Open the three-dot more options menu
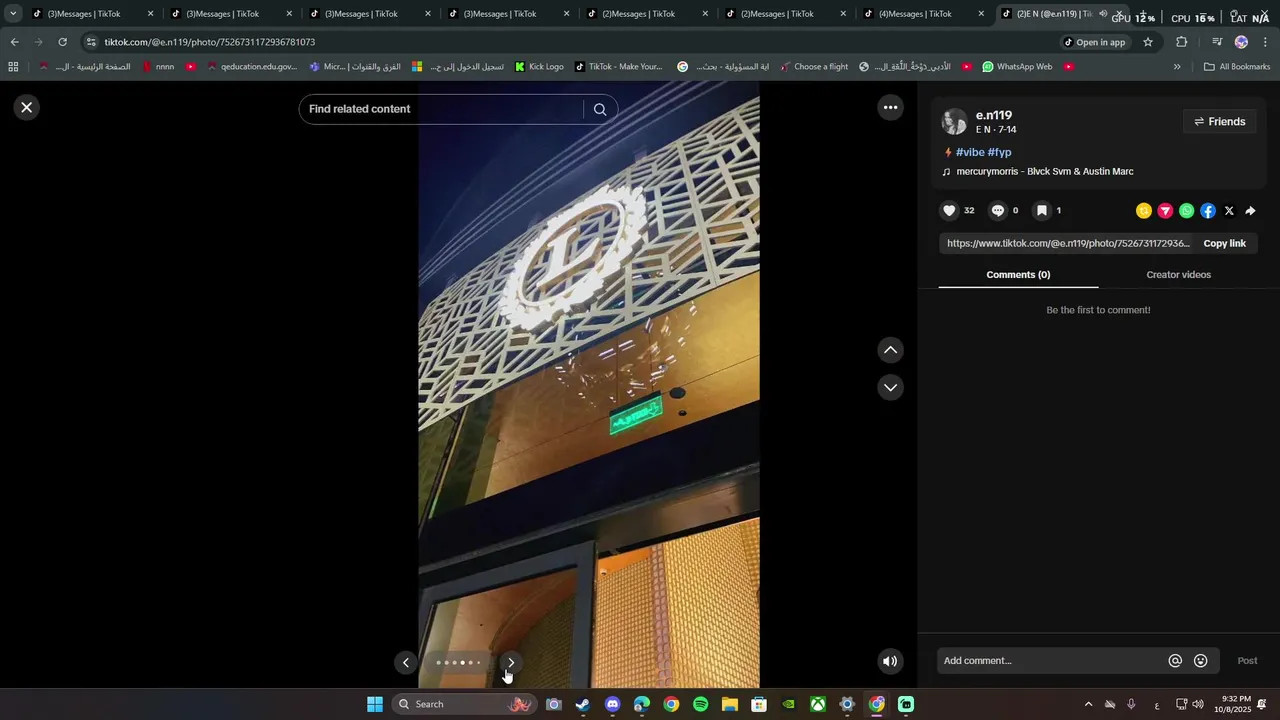The width and height of the screenshot is (1280, 720). tap(890, 108)
